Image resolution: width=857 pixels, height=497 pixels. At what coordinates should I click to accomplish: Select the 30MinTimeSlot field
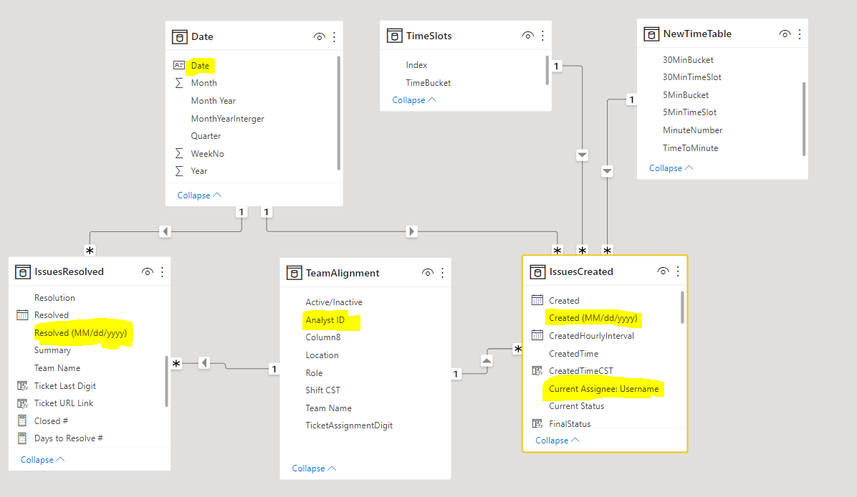click(x=692, y=77)
